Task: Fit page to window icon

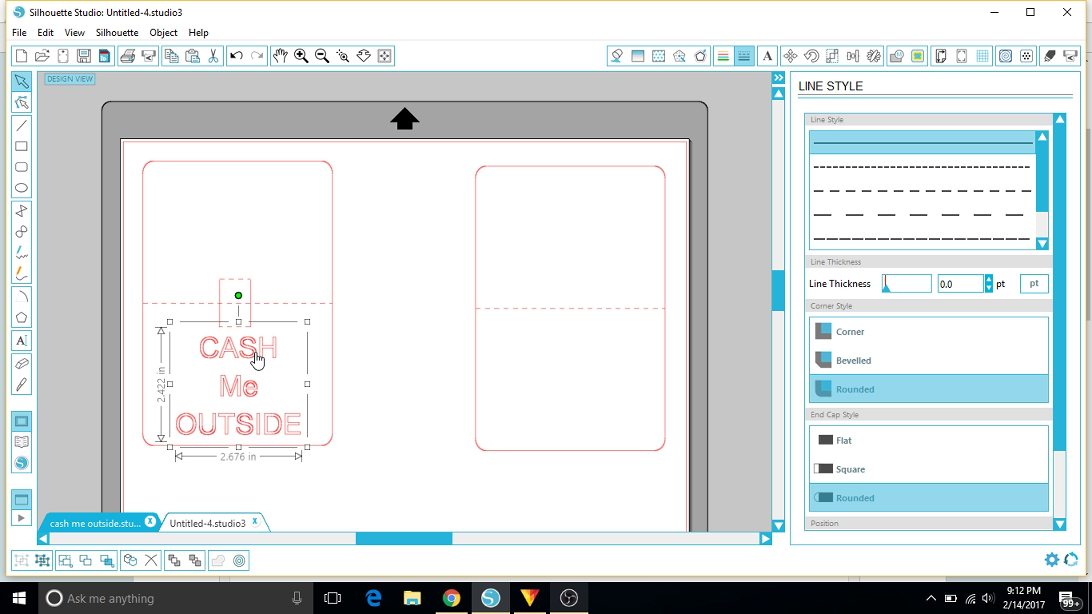Action: [384, 56]
